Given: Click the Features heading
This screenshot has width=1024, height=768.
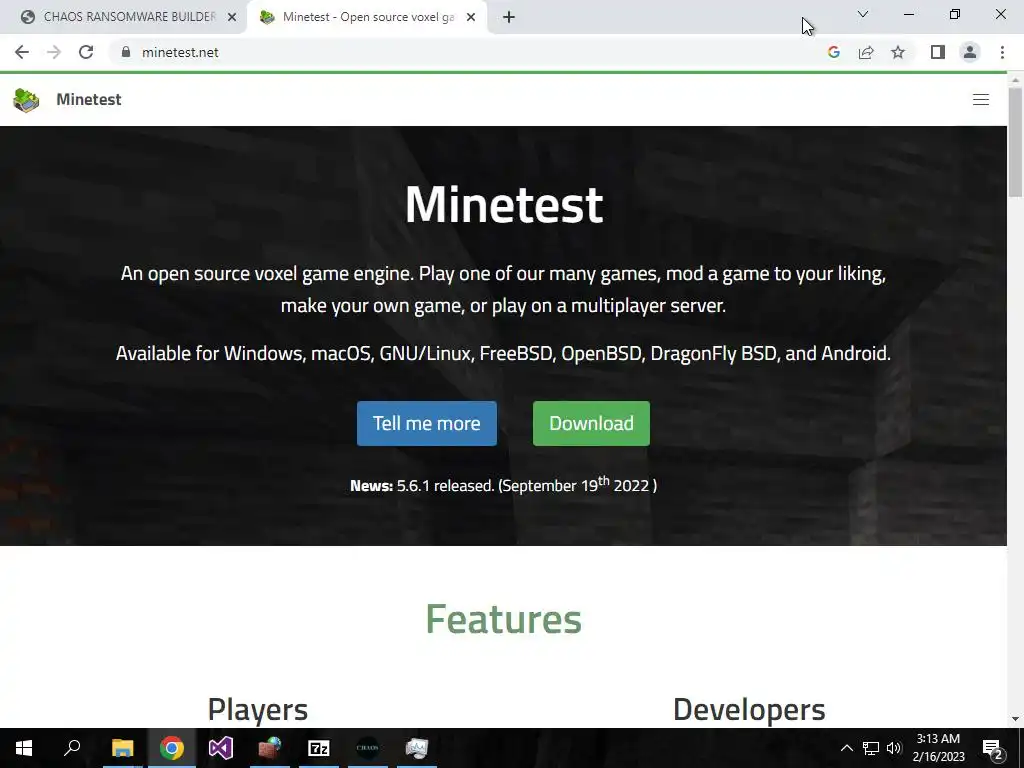Looking at the screenshot, I should (503, 618).
